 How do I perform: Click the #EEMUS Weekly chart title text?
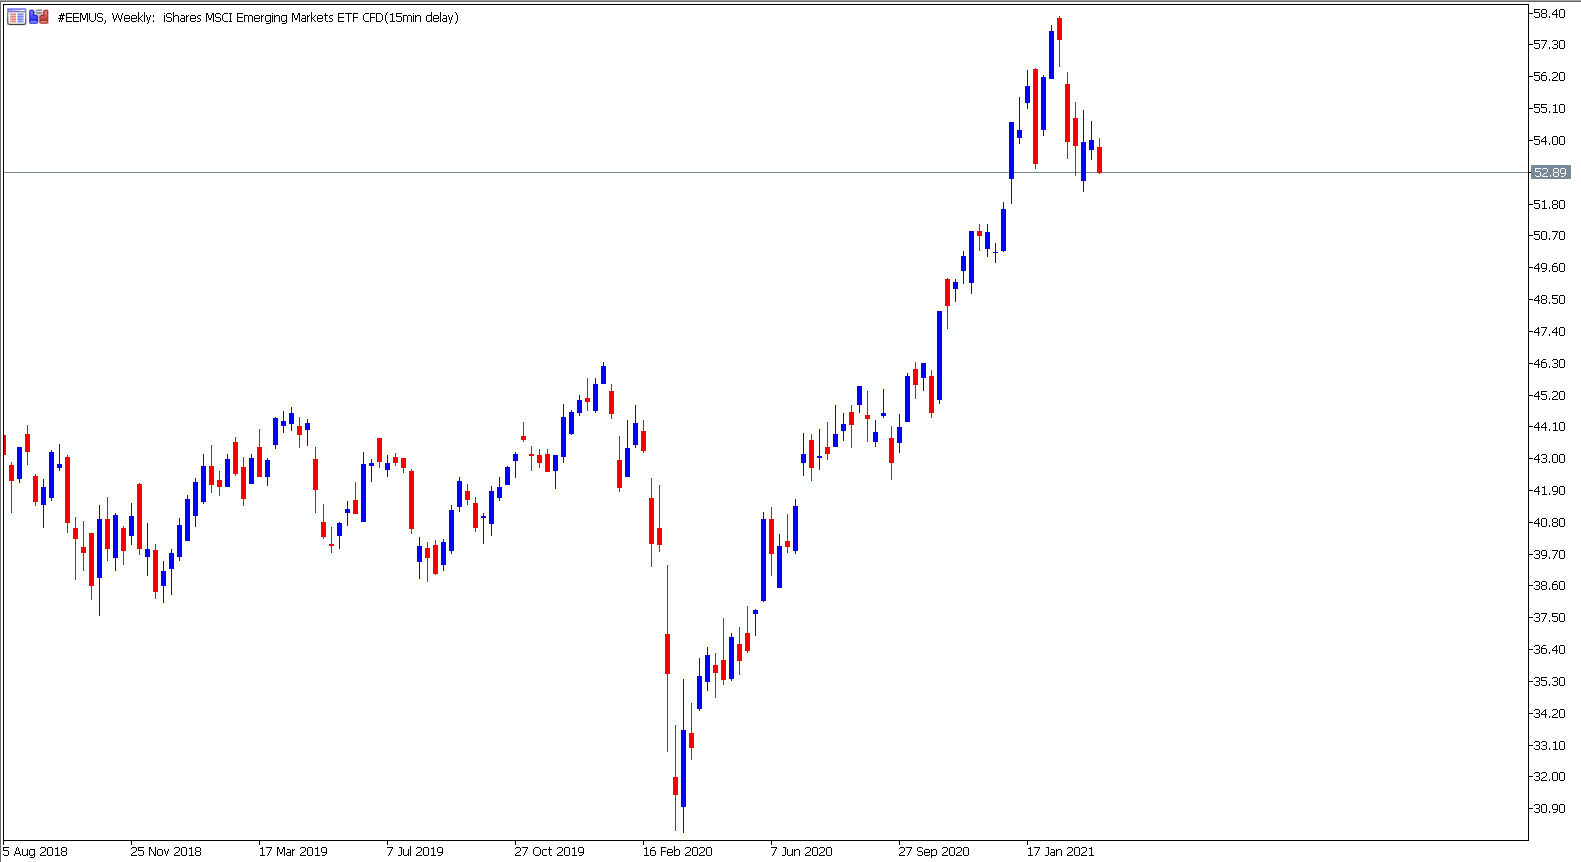click(x=258, y=17)
